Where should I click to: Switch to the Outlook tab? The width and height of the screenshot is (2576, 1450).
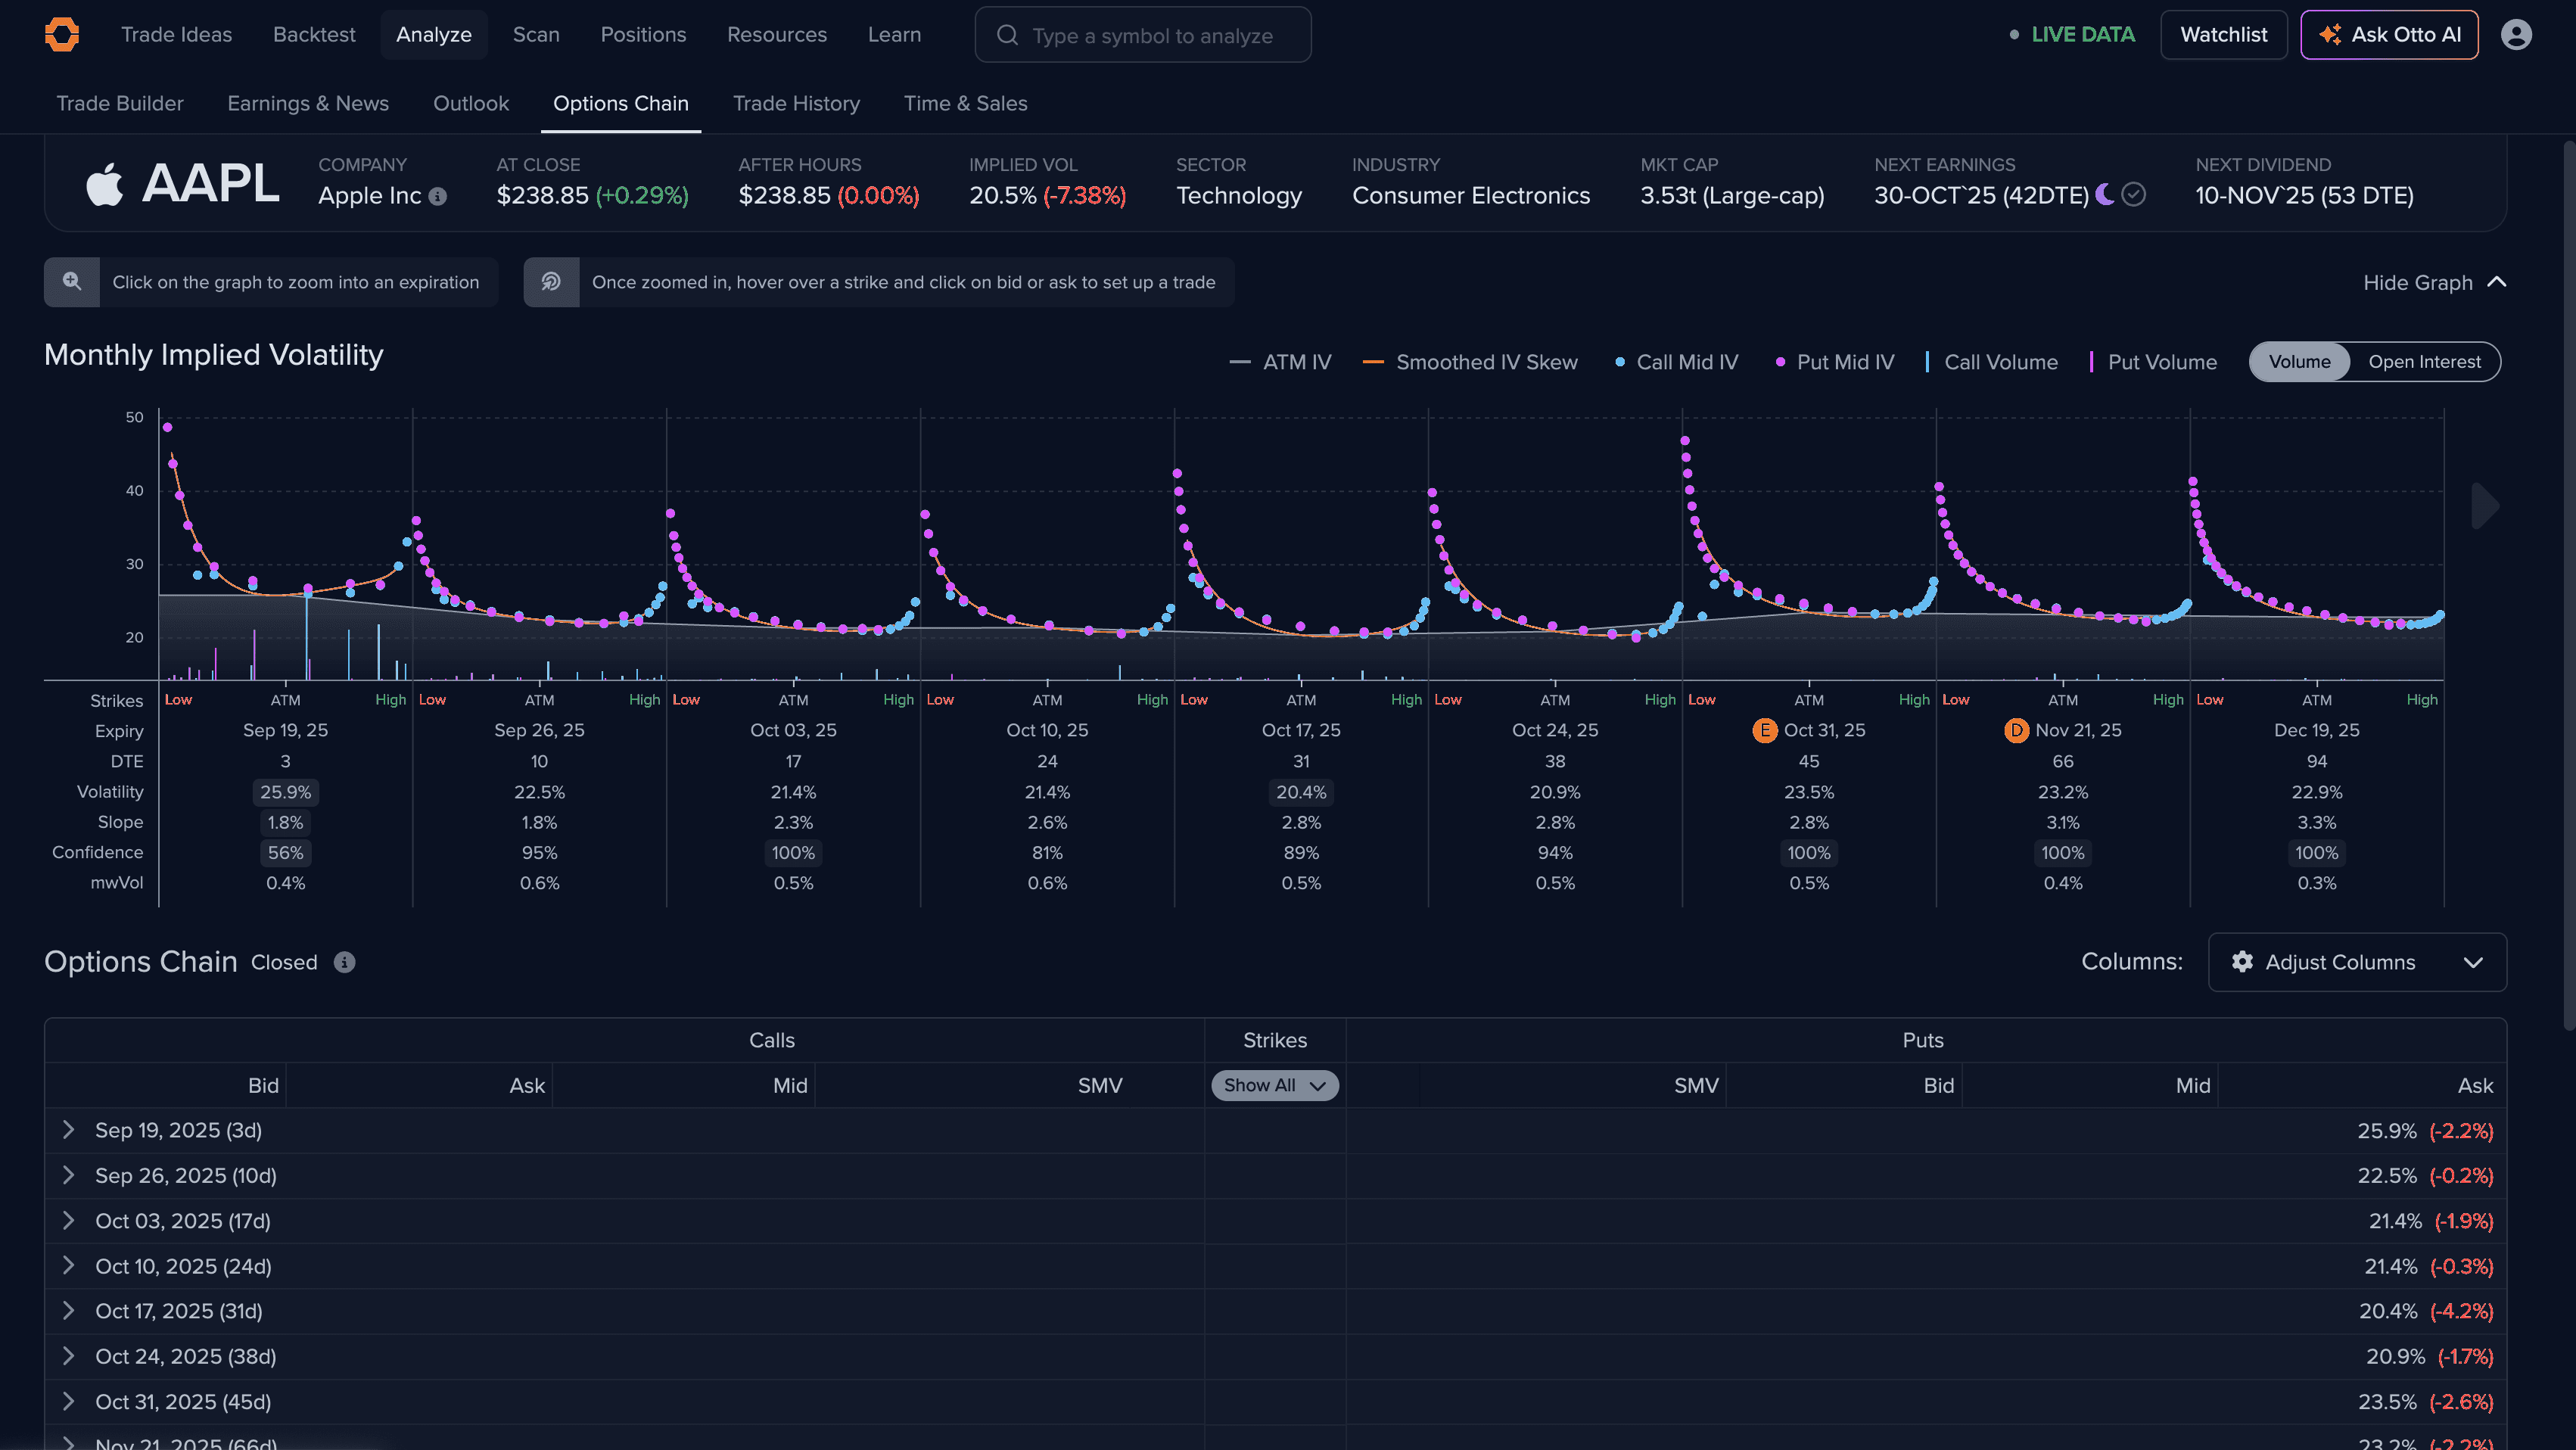[x=471, y=104]
